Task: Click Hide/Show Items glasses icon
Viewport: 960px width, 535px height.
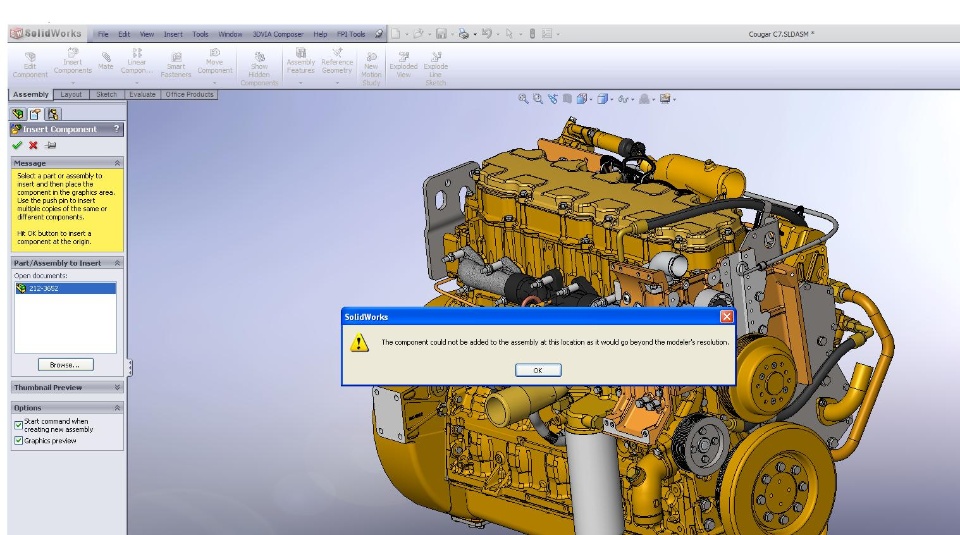Action: 623,99
